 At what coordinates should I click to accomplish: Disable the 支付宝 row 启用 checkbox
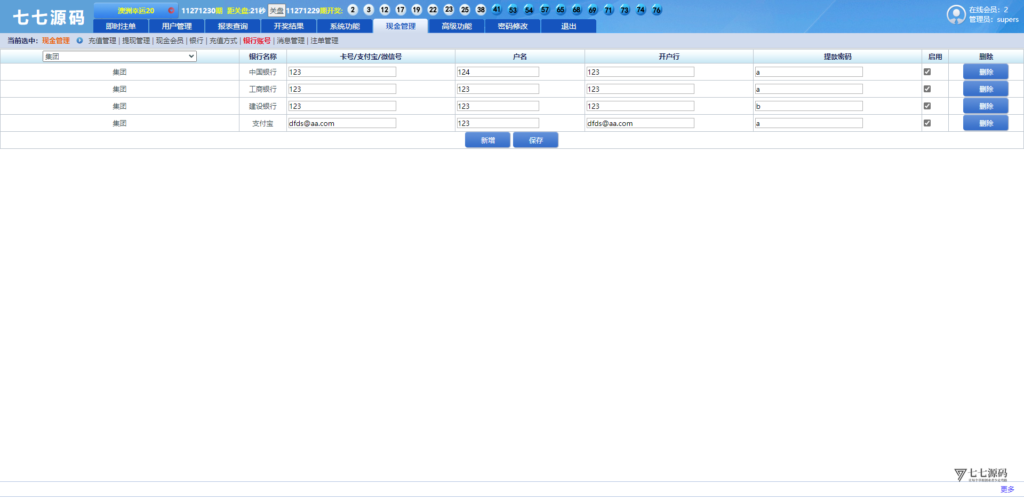pos(927,123)
